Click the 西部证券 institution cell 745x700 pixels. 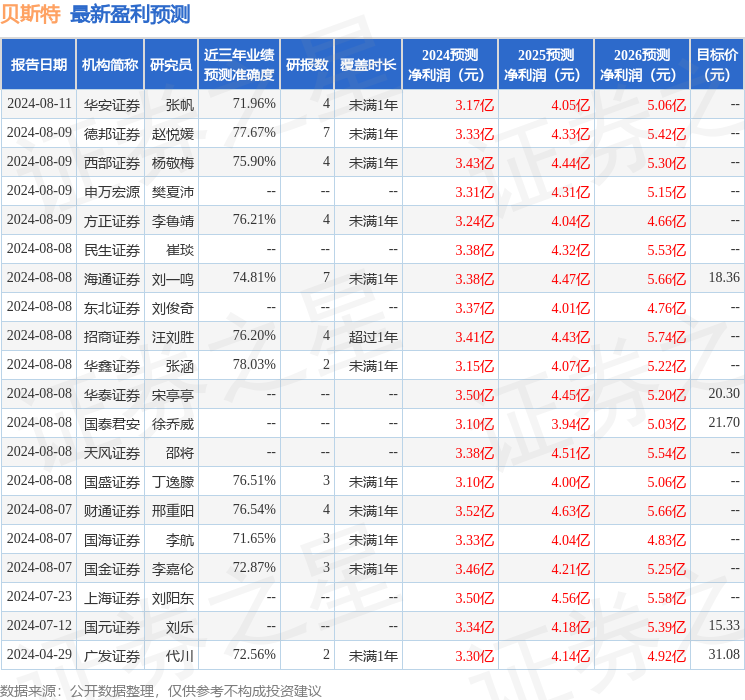[x=112, y=163]
